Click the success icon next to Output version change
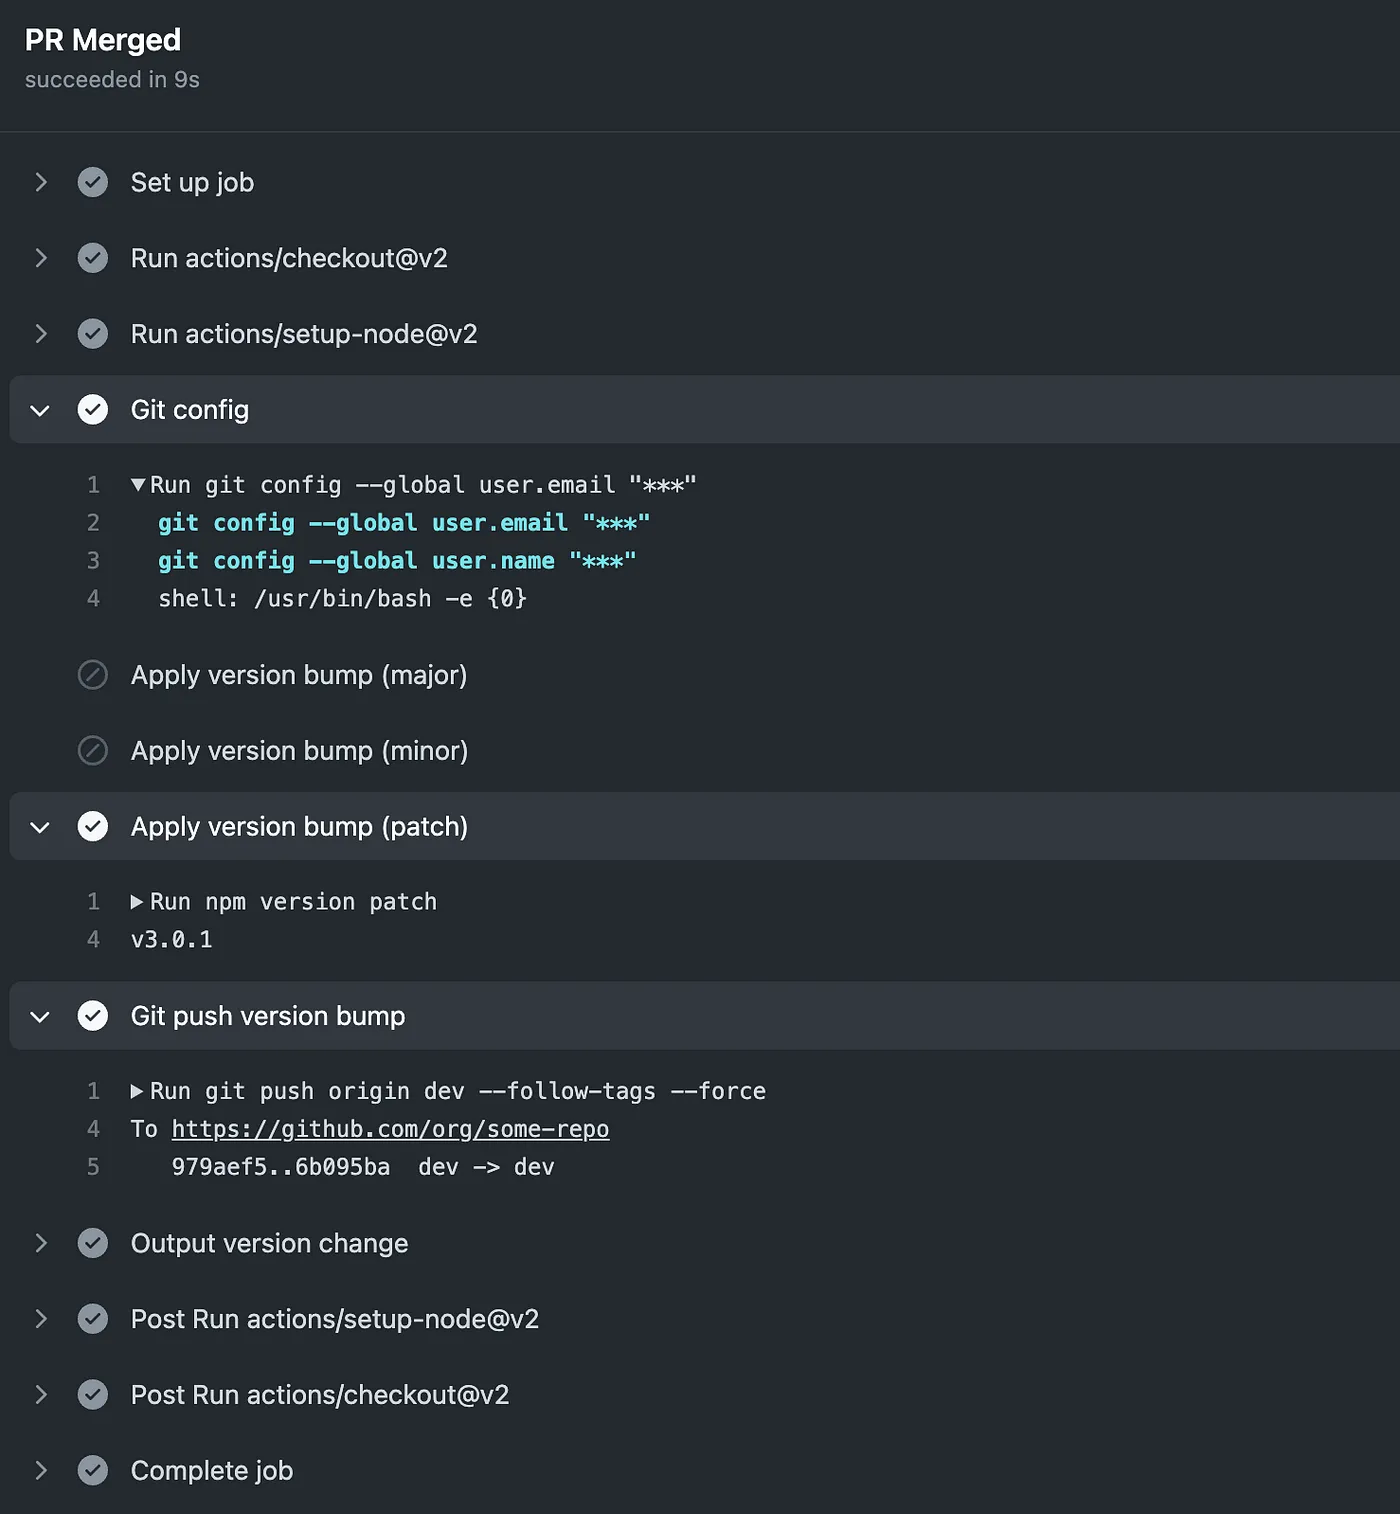This screenshot has width=1400, height=1514. (x=93, y=1243)
